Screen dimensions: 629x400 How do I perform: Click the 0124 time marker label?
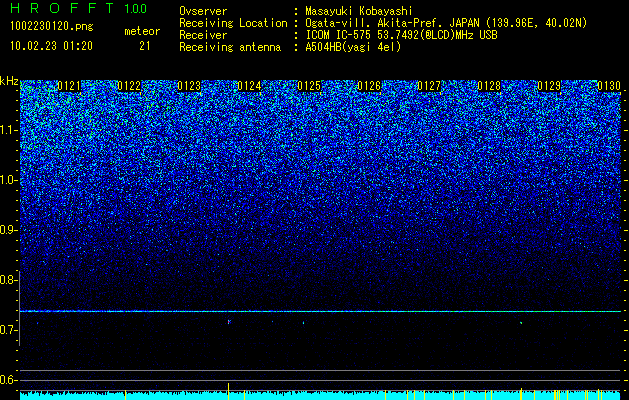[249, 86]
